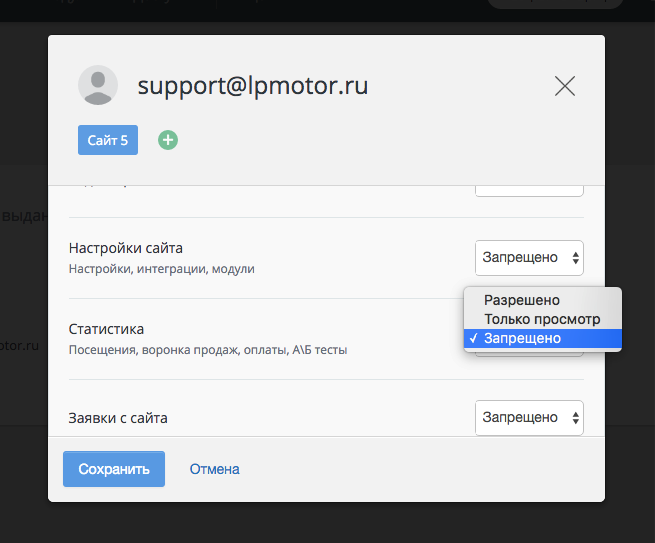Click the green plus add-site icon
This screenshot has height=543, width=655.
[168, 140]
